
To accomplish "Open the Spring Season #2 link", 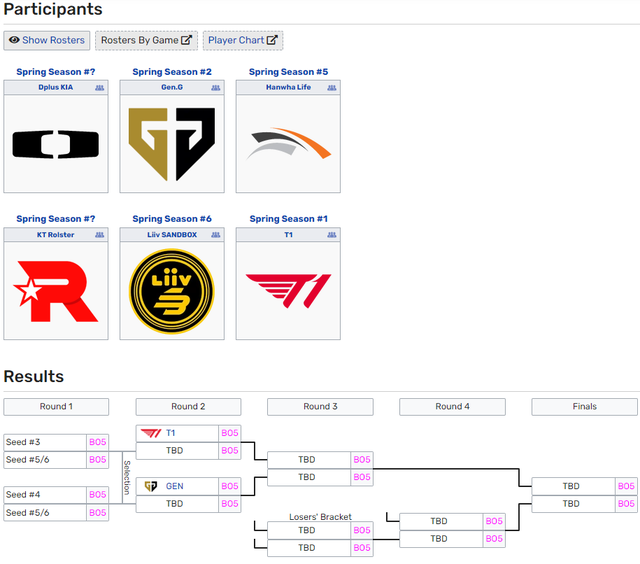I will [x=172, y=72].
